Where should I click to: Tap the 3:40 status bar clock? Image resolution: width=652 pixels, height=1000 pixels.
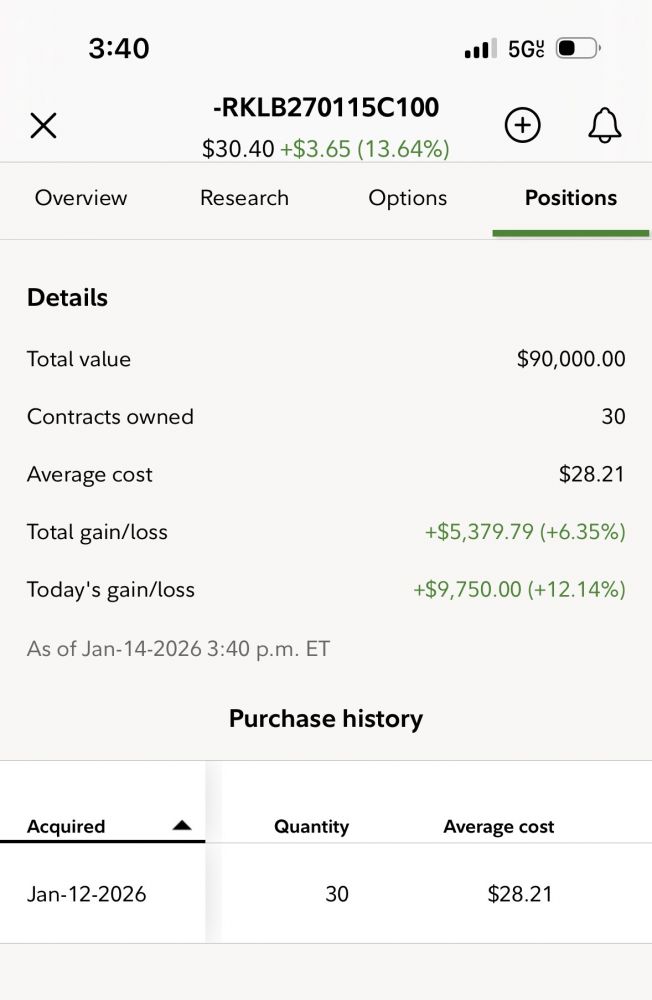[119, 48]
